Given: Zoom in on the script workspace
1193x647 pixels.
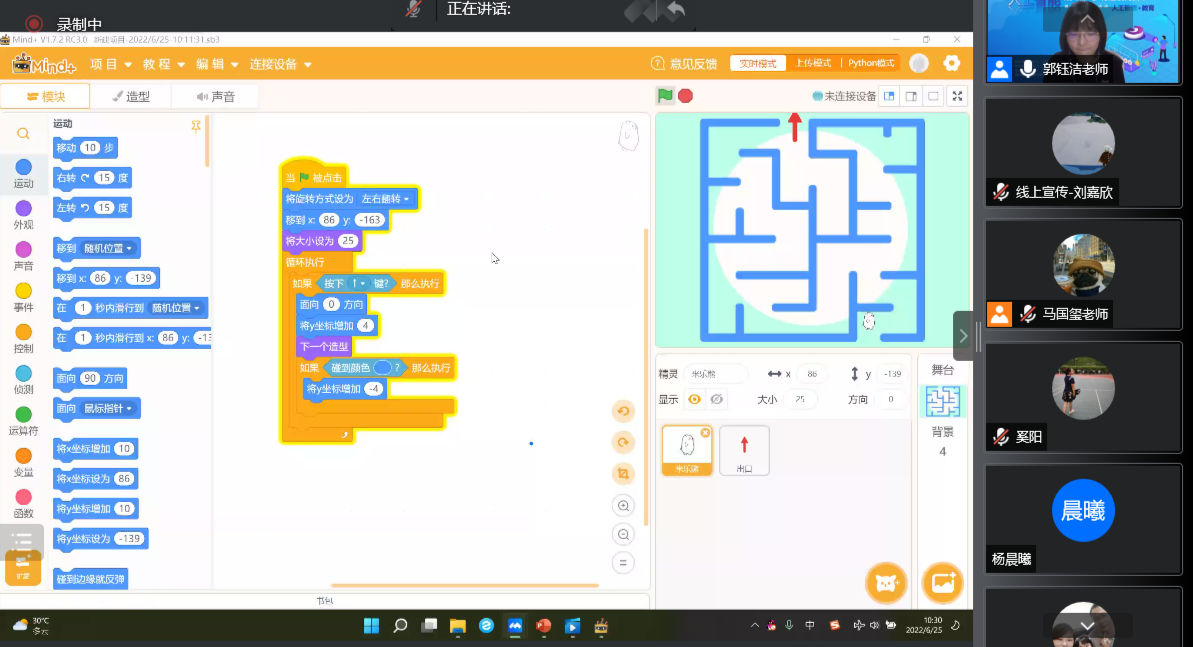Looking at the screenshot, I should click(x=623, y=506).
